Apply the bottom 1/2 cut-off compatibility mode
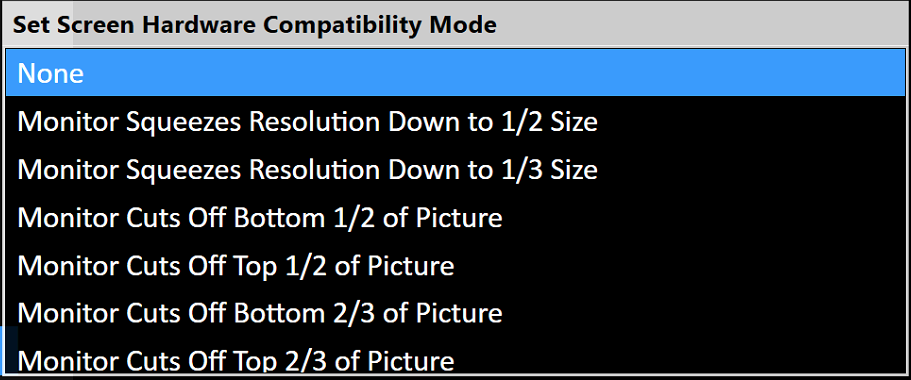The height and width of the screenshot is (380, 911). [x=456, y=217]
